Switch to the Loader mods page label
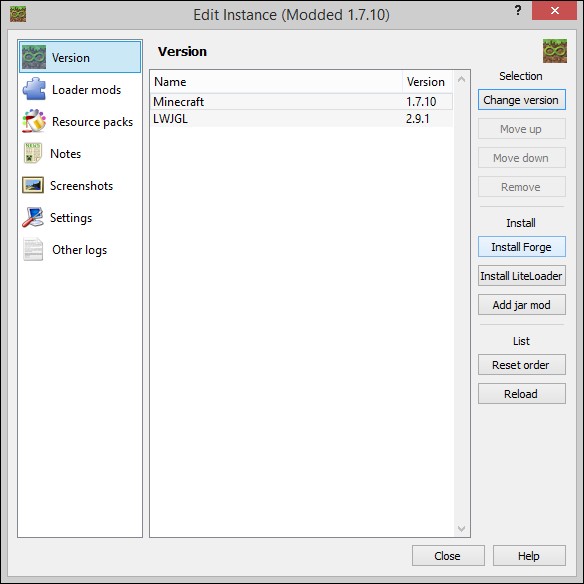The width and height of the screenshot is (584, 584). (86, 90)
